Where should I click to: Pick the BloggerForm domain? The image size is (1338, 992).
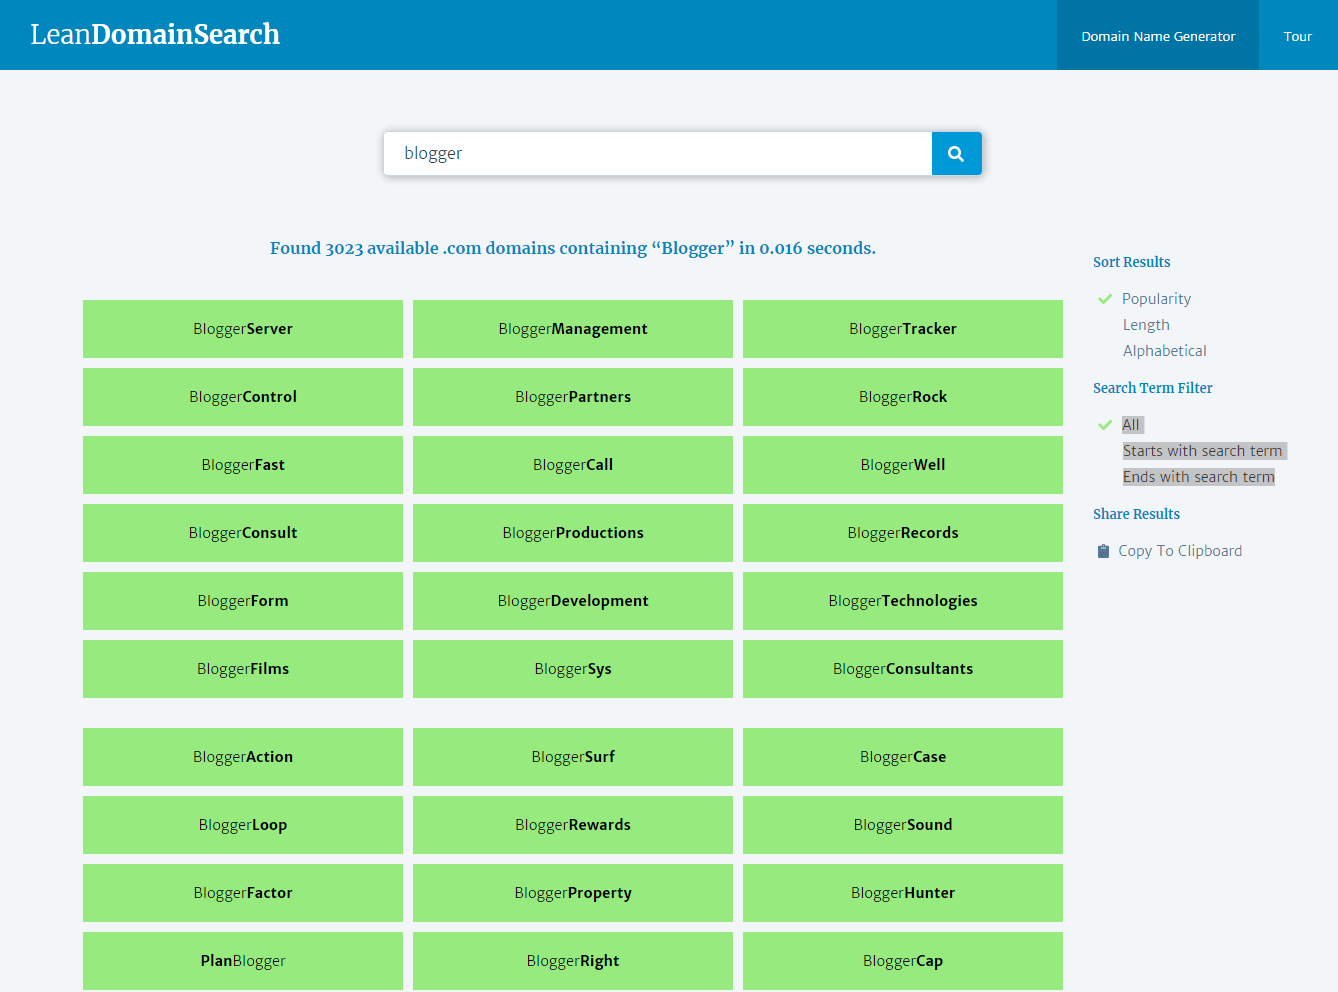click(243, 601)
